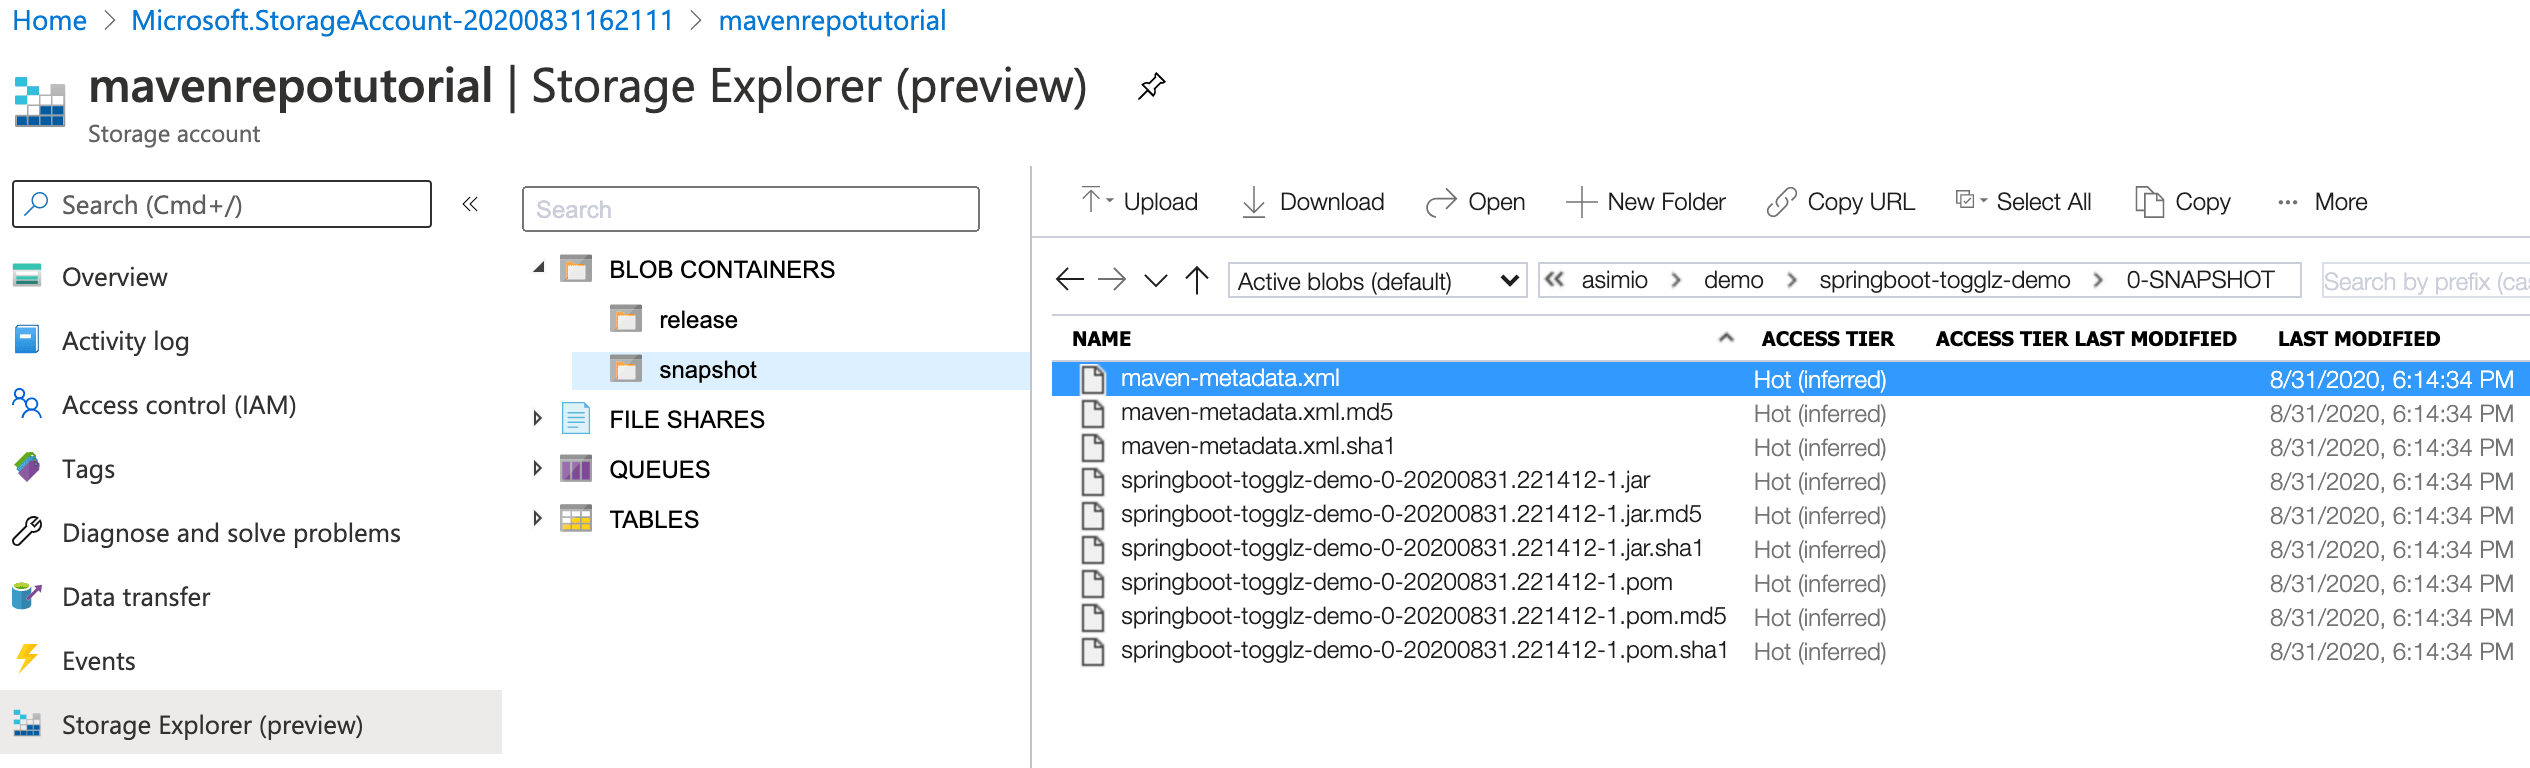Collapse the left navigation menu
The width and height of the screenshot is (2530, 768).
pyautogui.click(x=470, y=205)
